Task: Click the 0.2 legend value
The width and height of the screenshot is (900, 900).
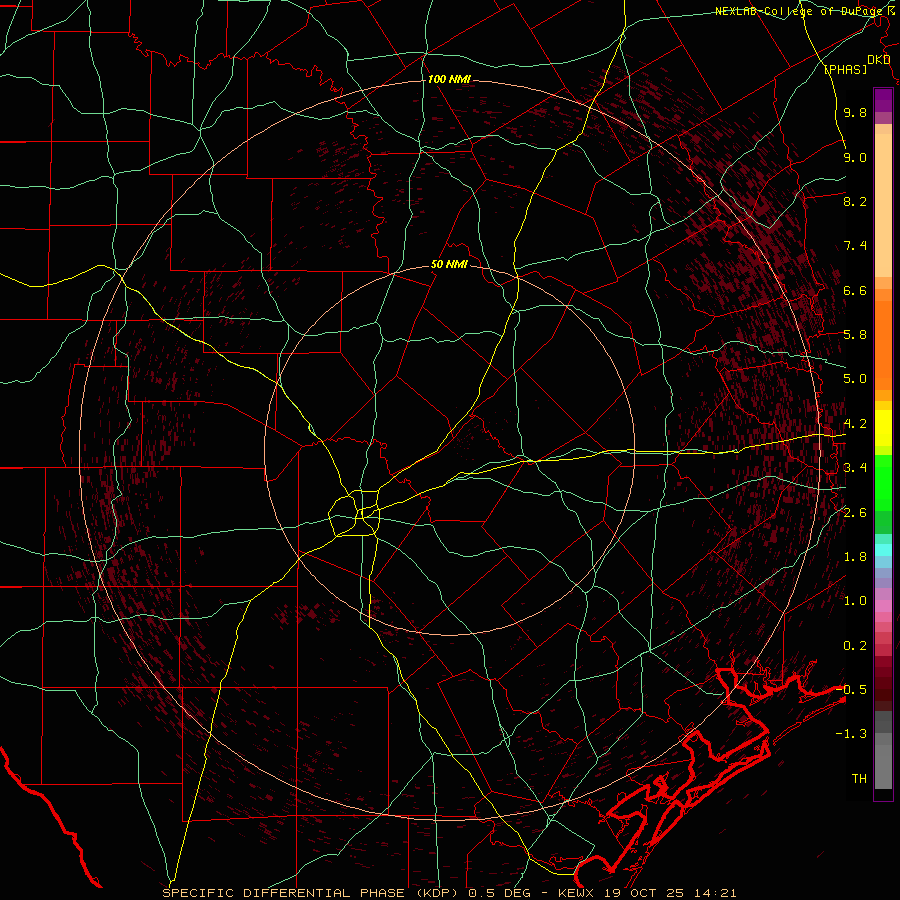Action: click(855, 646)
